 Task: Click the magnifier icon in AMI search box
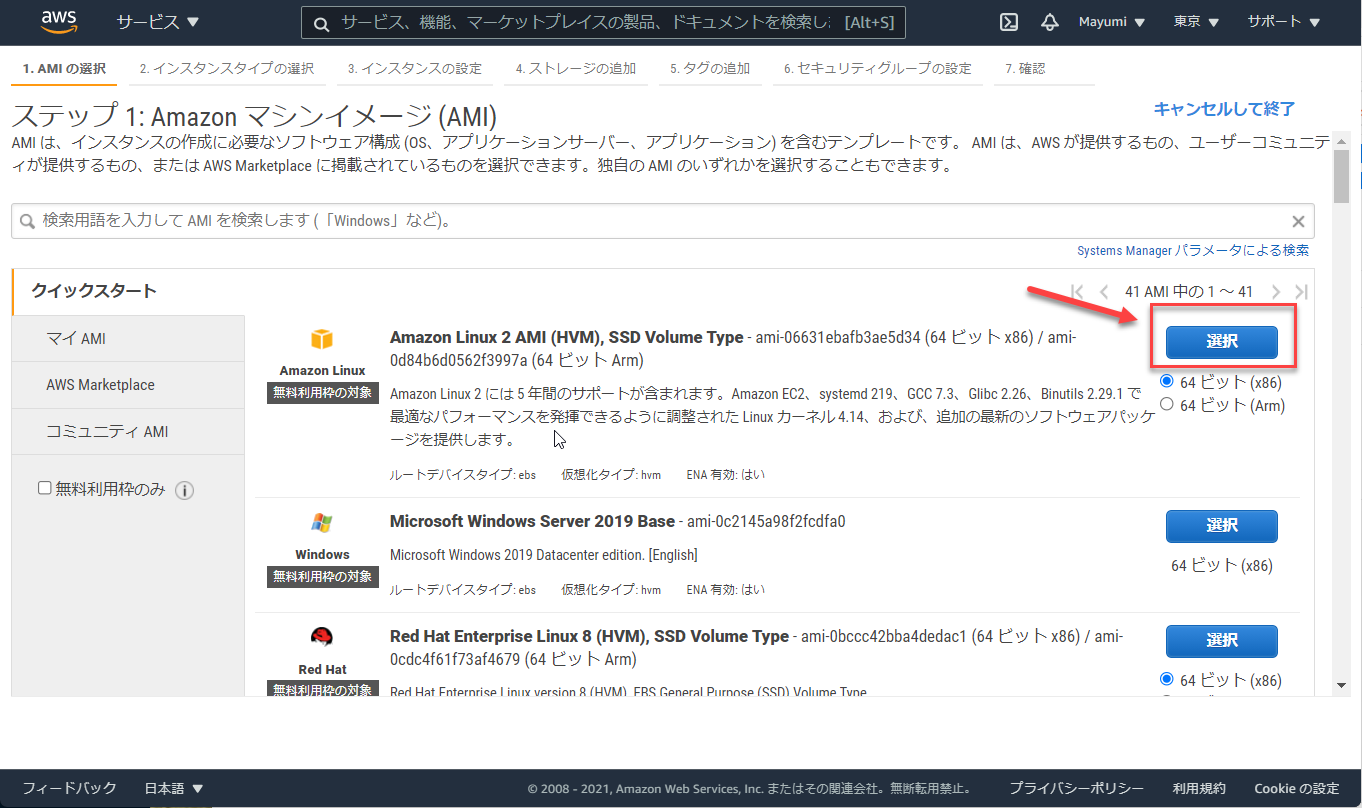[x=28, y=221]
